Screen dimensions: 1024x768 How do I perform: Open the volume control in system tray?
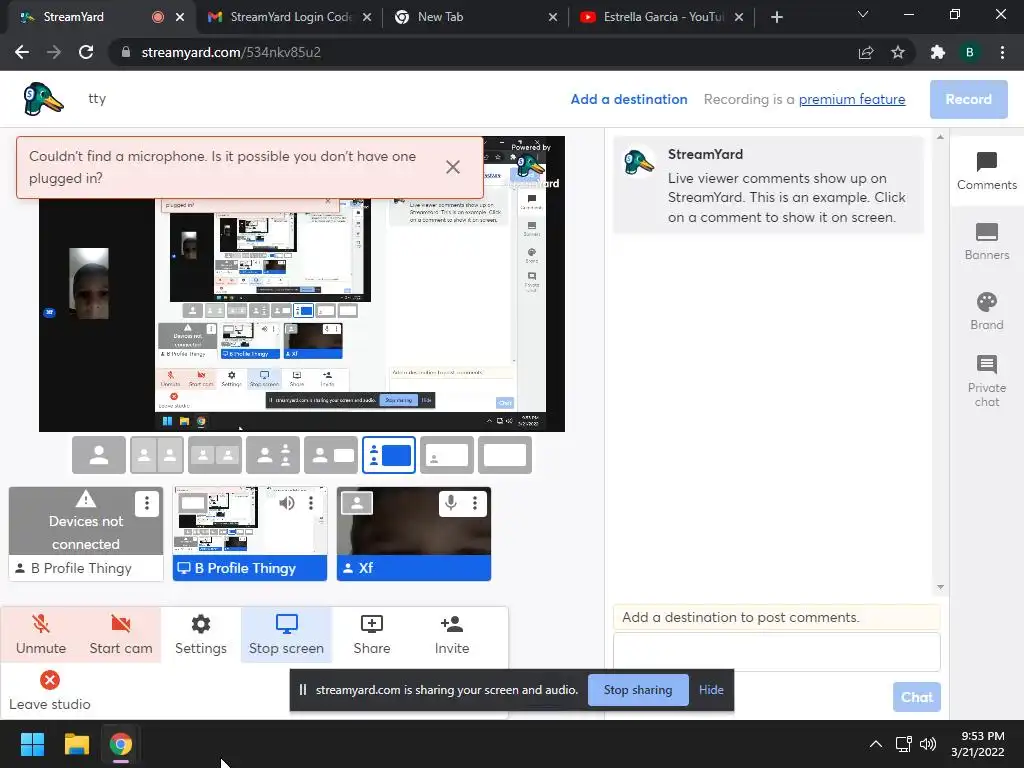[927, 744]
